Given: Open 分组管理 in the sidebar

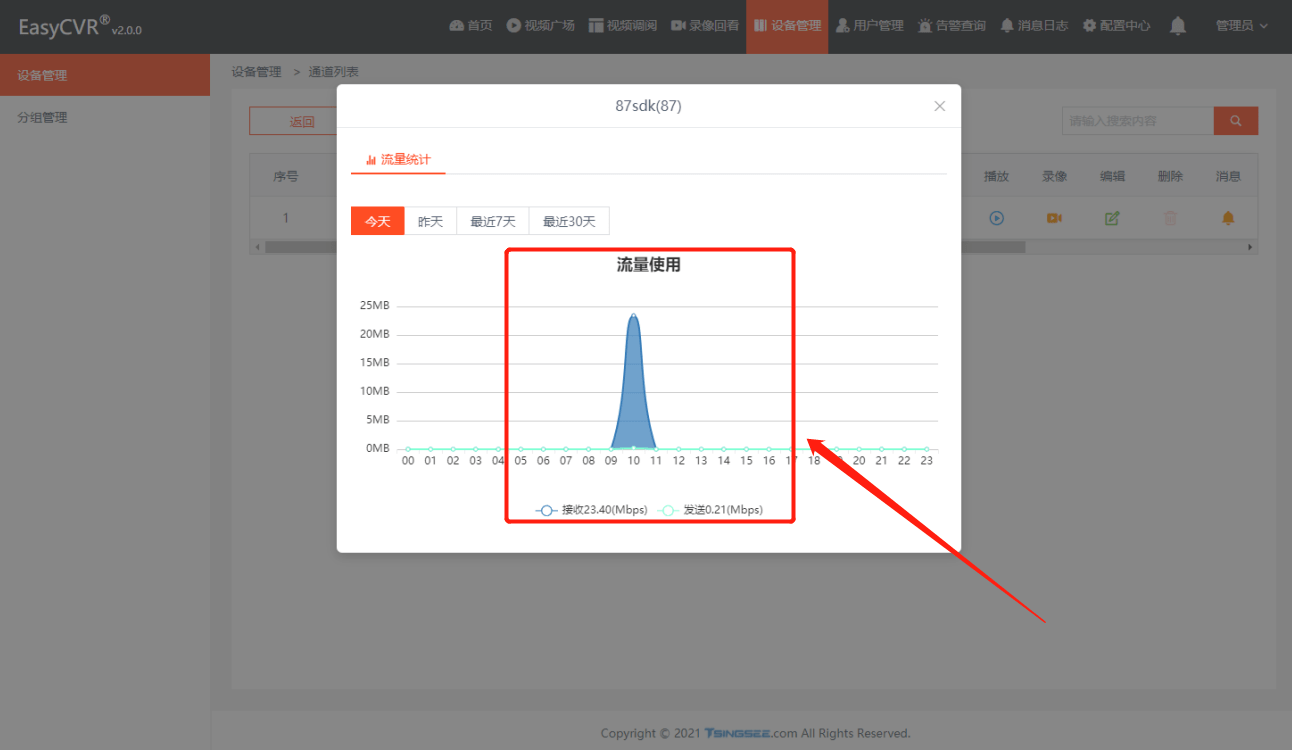Looking at the screenshot, I should 43,117.
